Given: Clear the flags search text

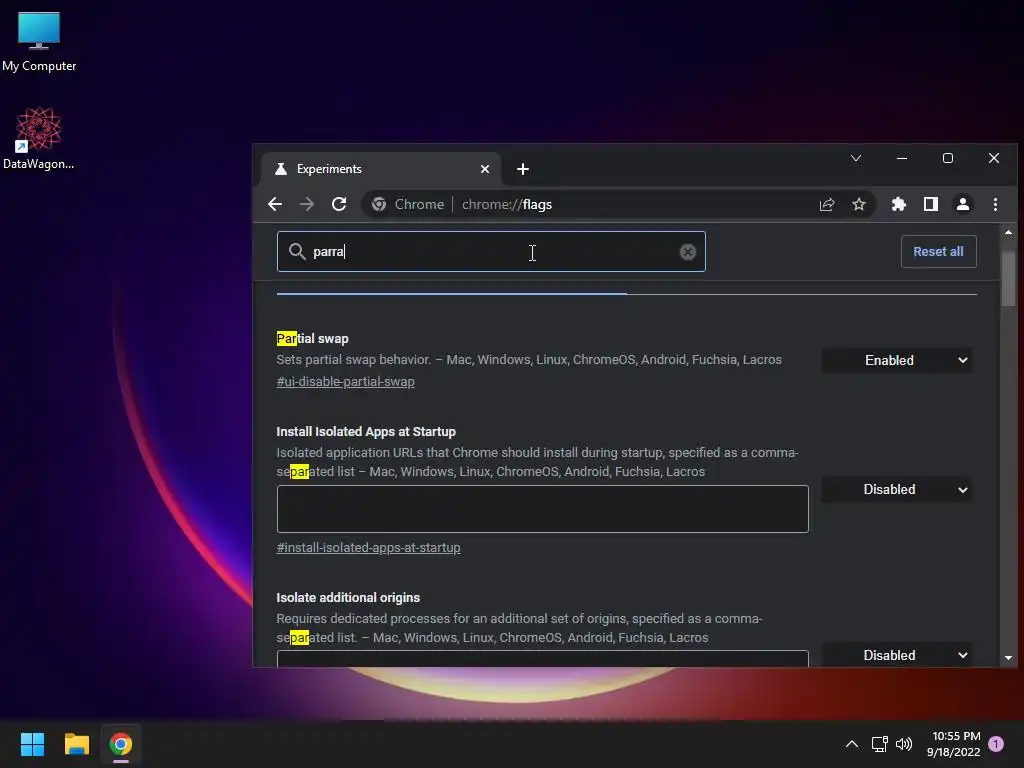Looking at the screenshot, I should (x=688, y=252).
